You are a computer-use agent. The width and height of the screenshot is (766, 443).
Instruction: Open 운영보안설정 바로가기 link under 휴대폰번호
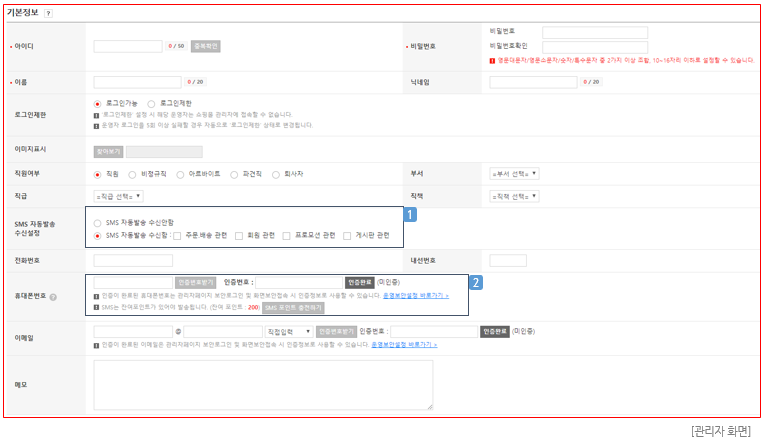pyautogui.click(x=416, y=295)
